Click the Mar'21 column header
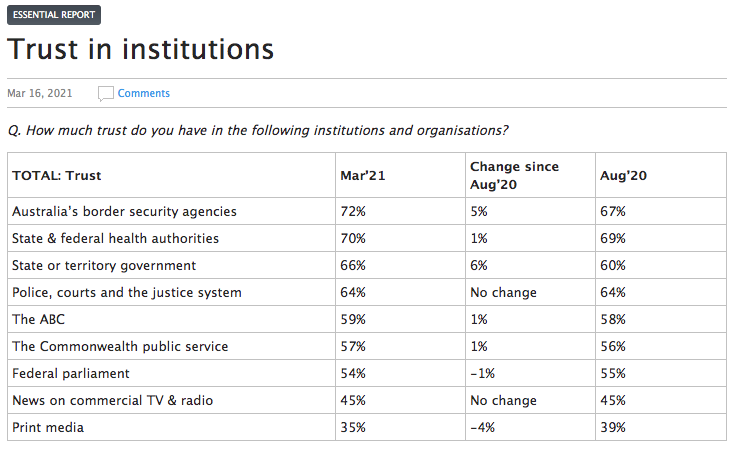 [362, 176]
